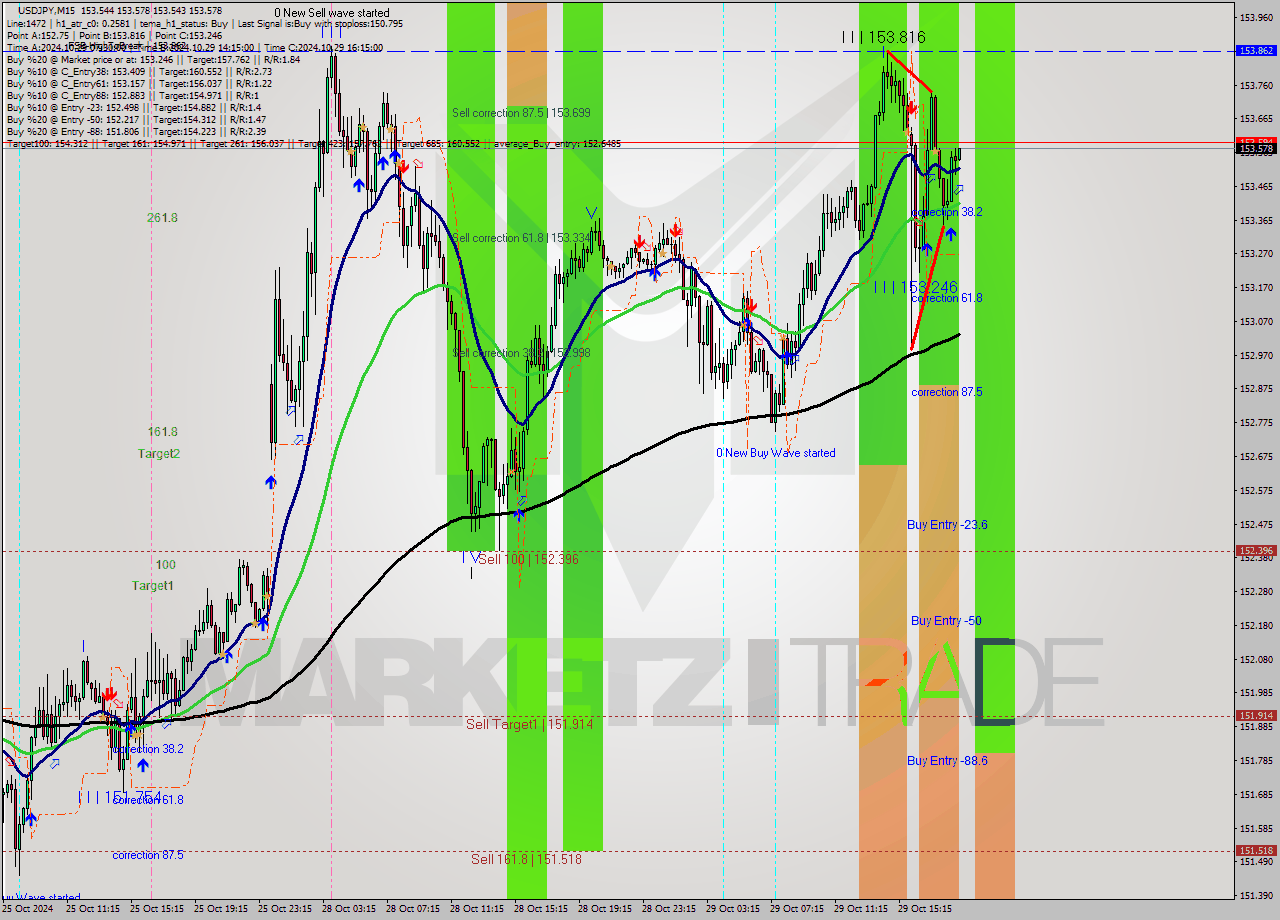Click the '28 Oct 23:15' time axis label

click(668, 909)
